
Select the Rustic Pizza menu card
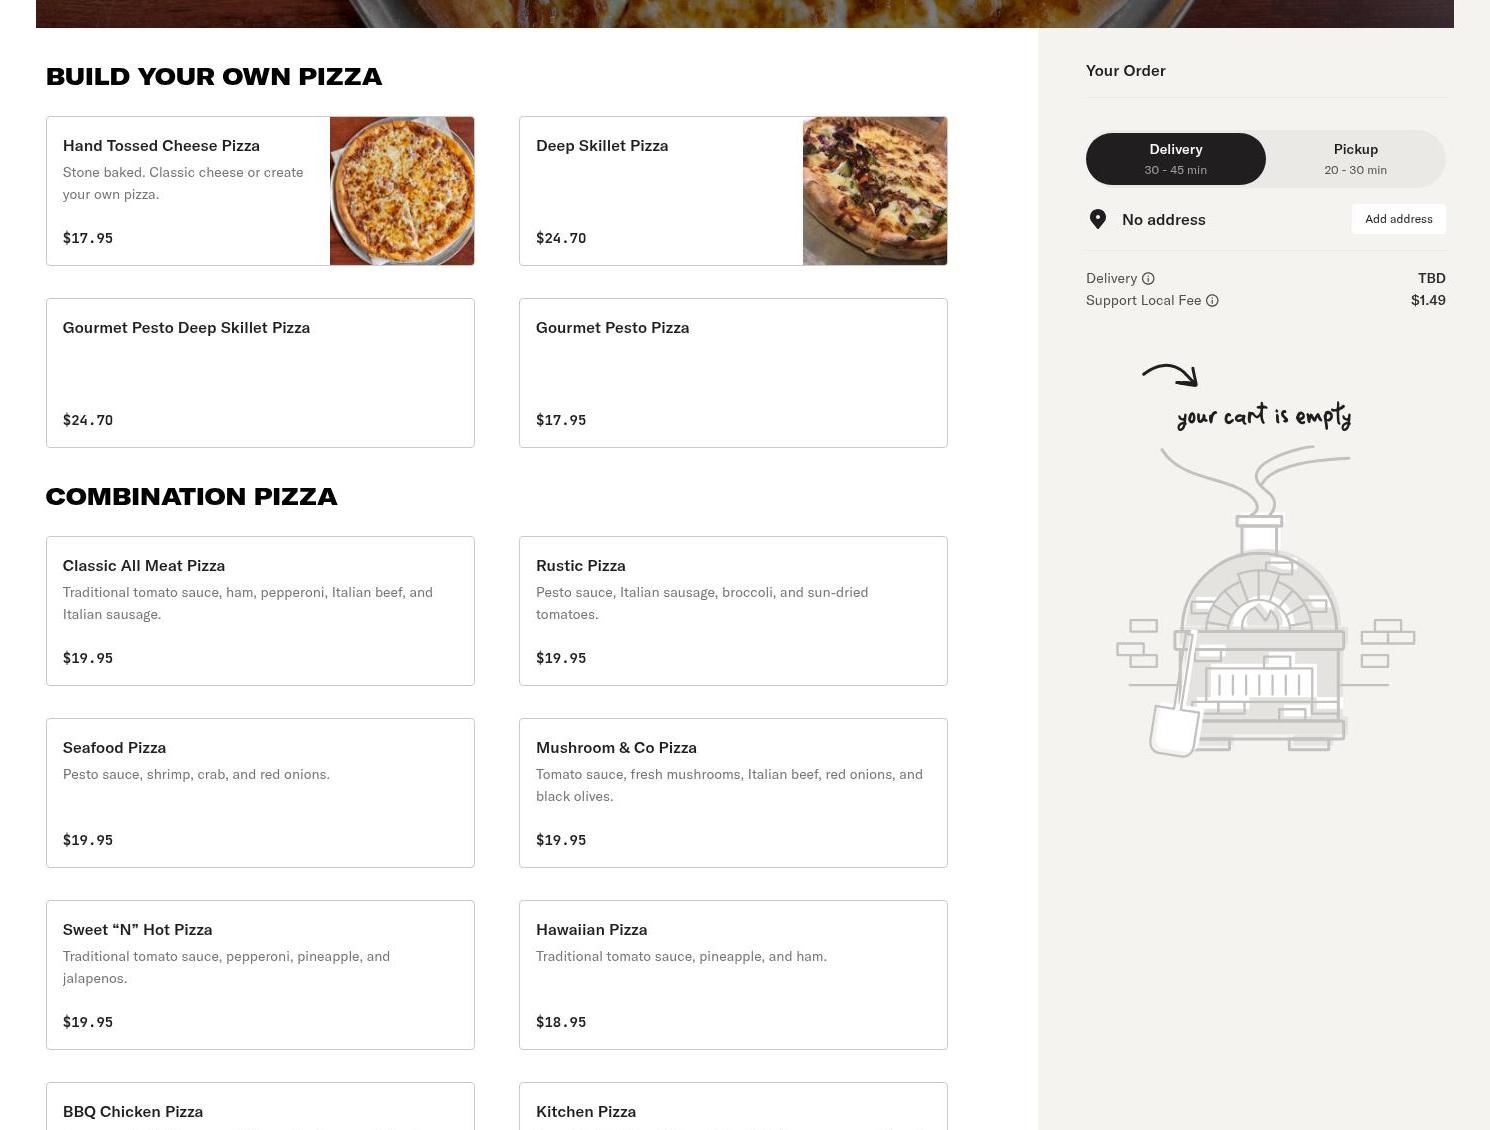tap(733, 611)
